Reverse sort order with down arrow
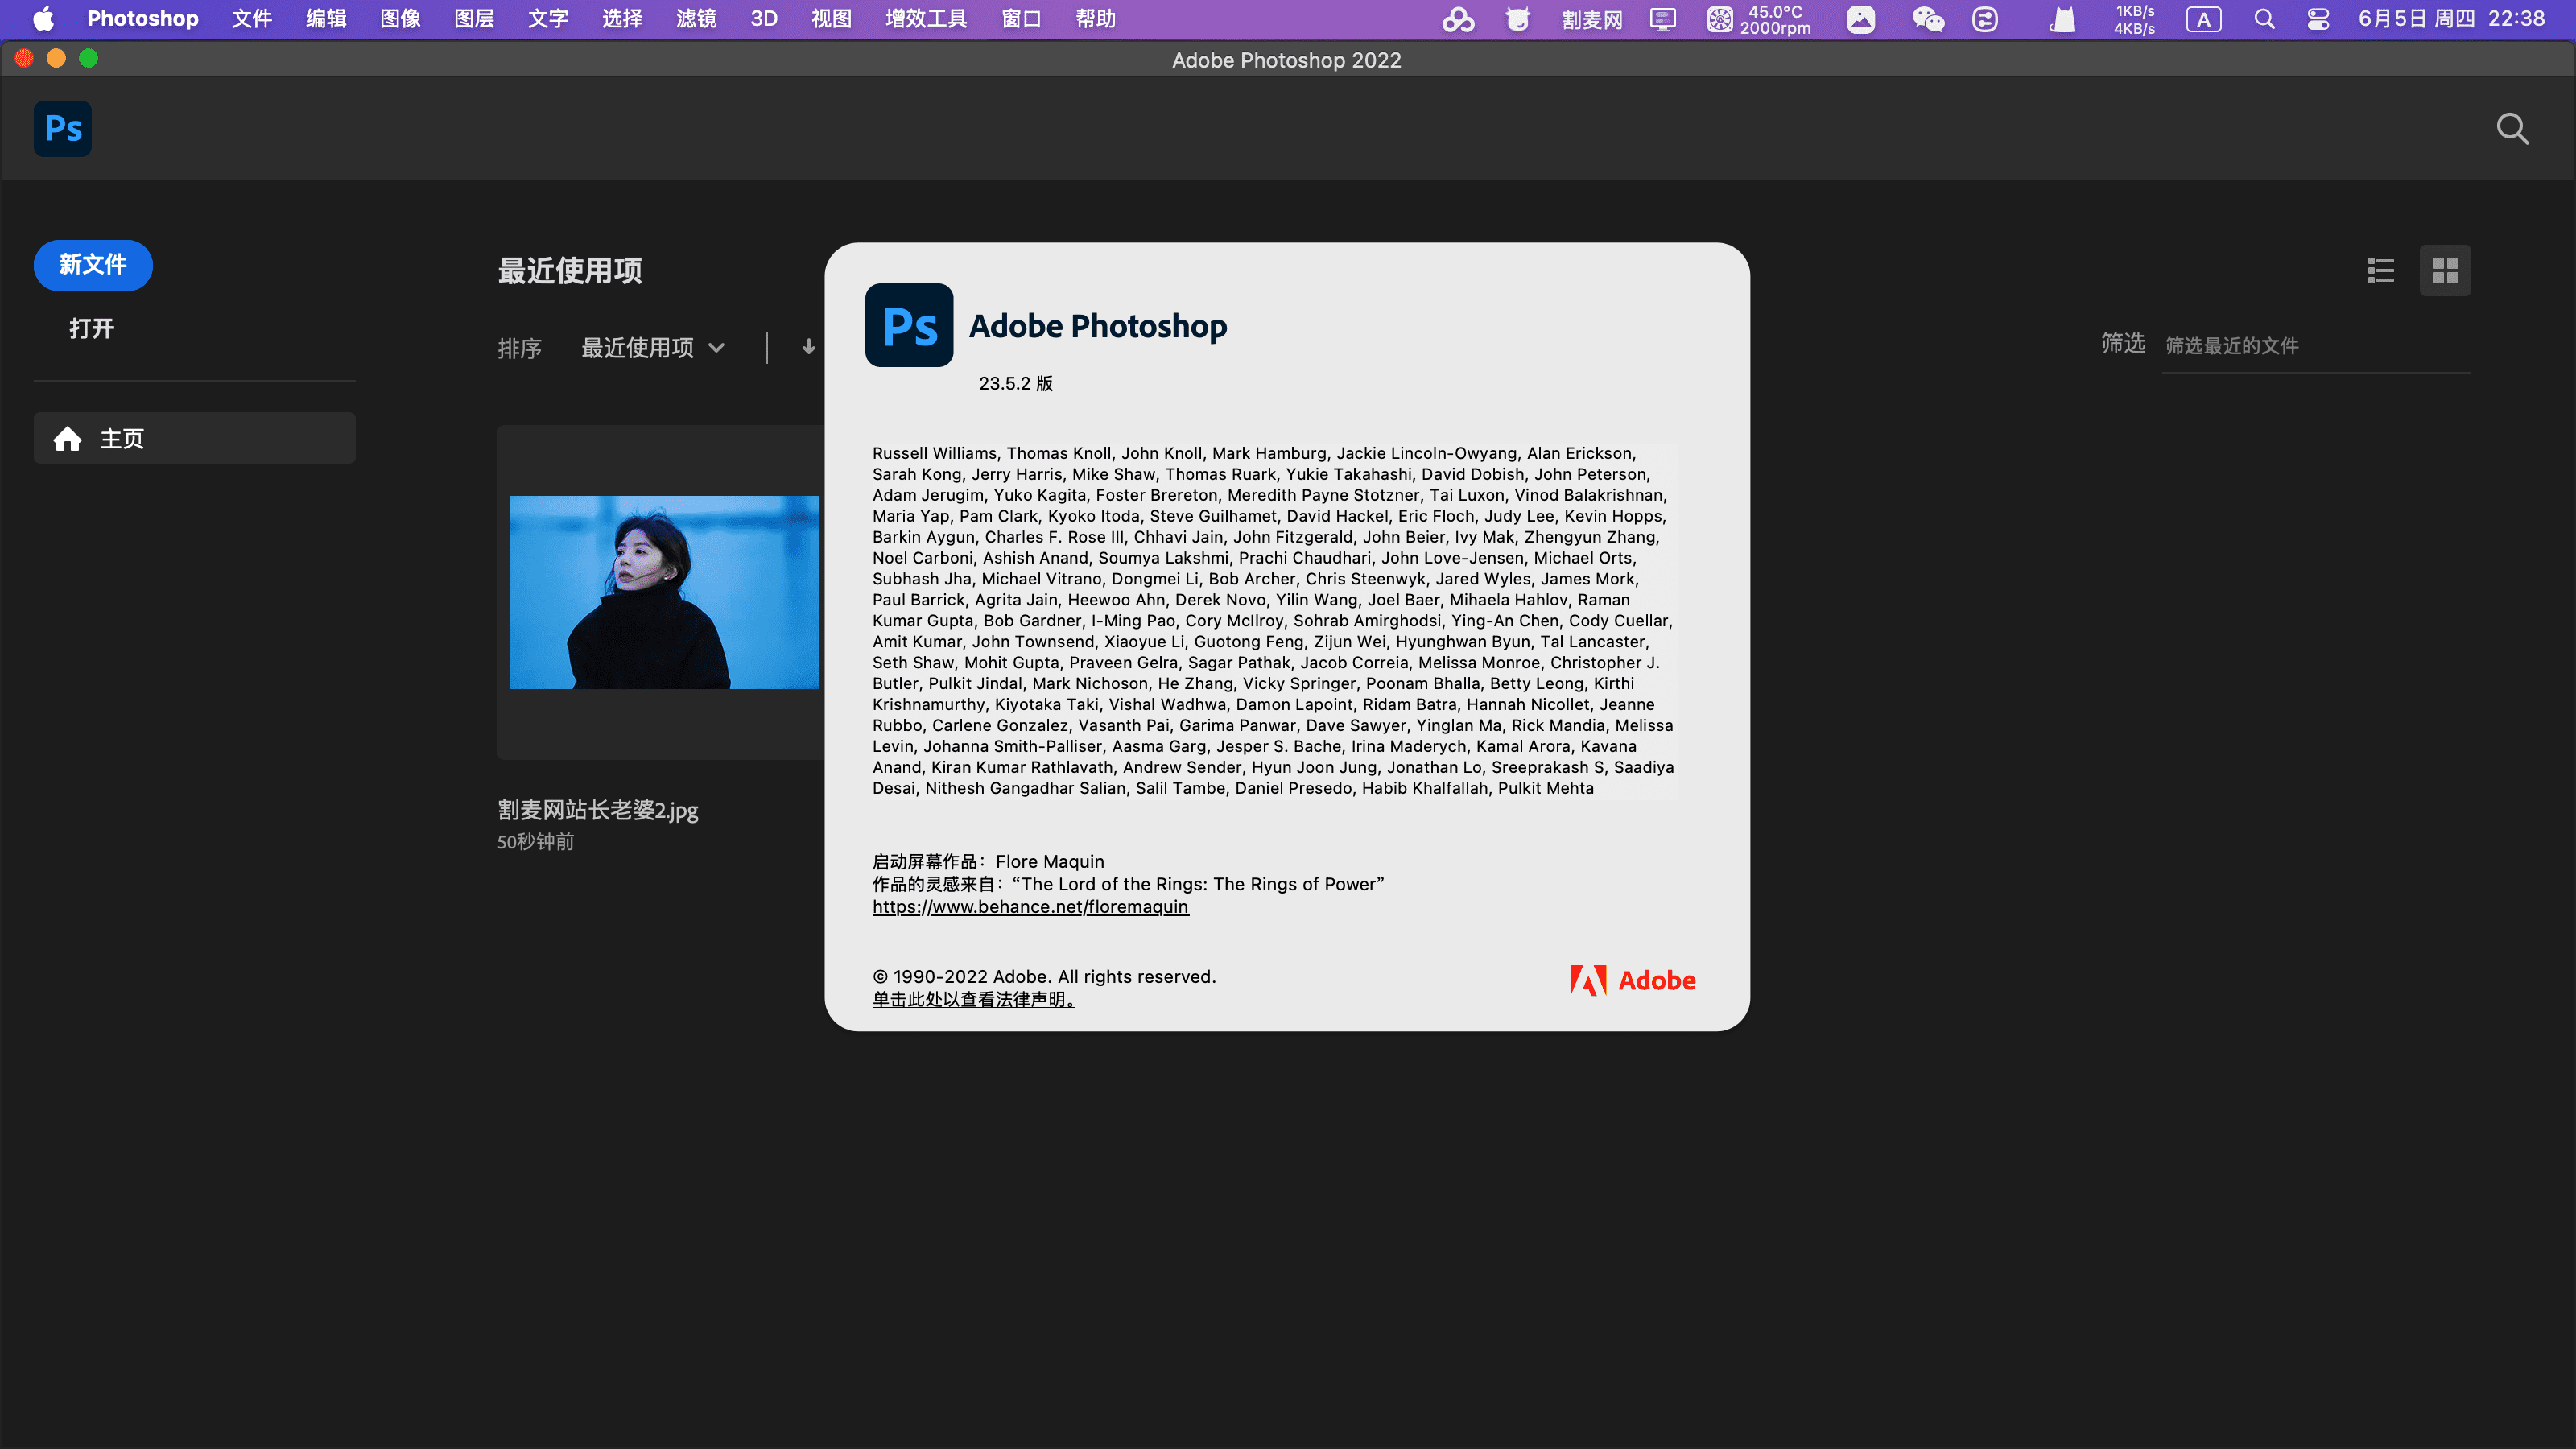 [x=809, y=347]
